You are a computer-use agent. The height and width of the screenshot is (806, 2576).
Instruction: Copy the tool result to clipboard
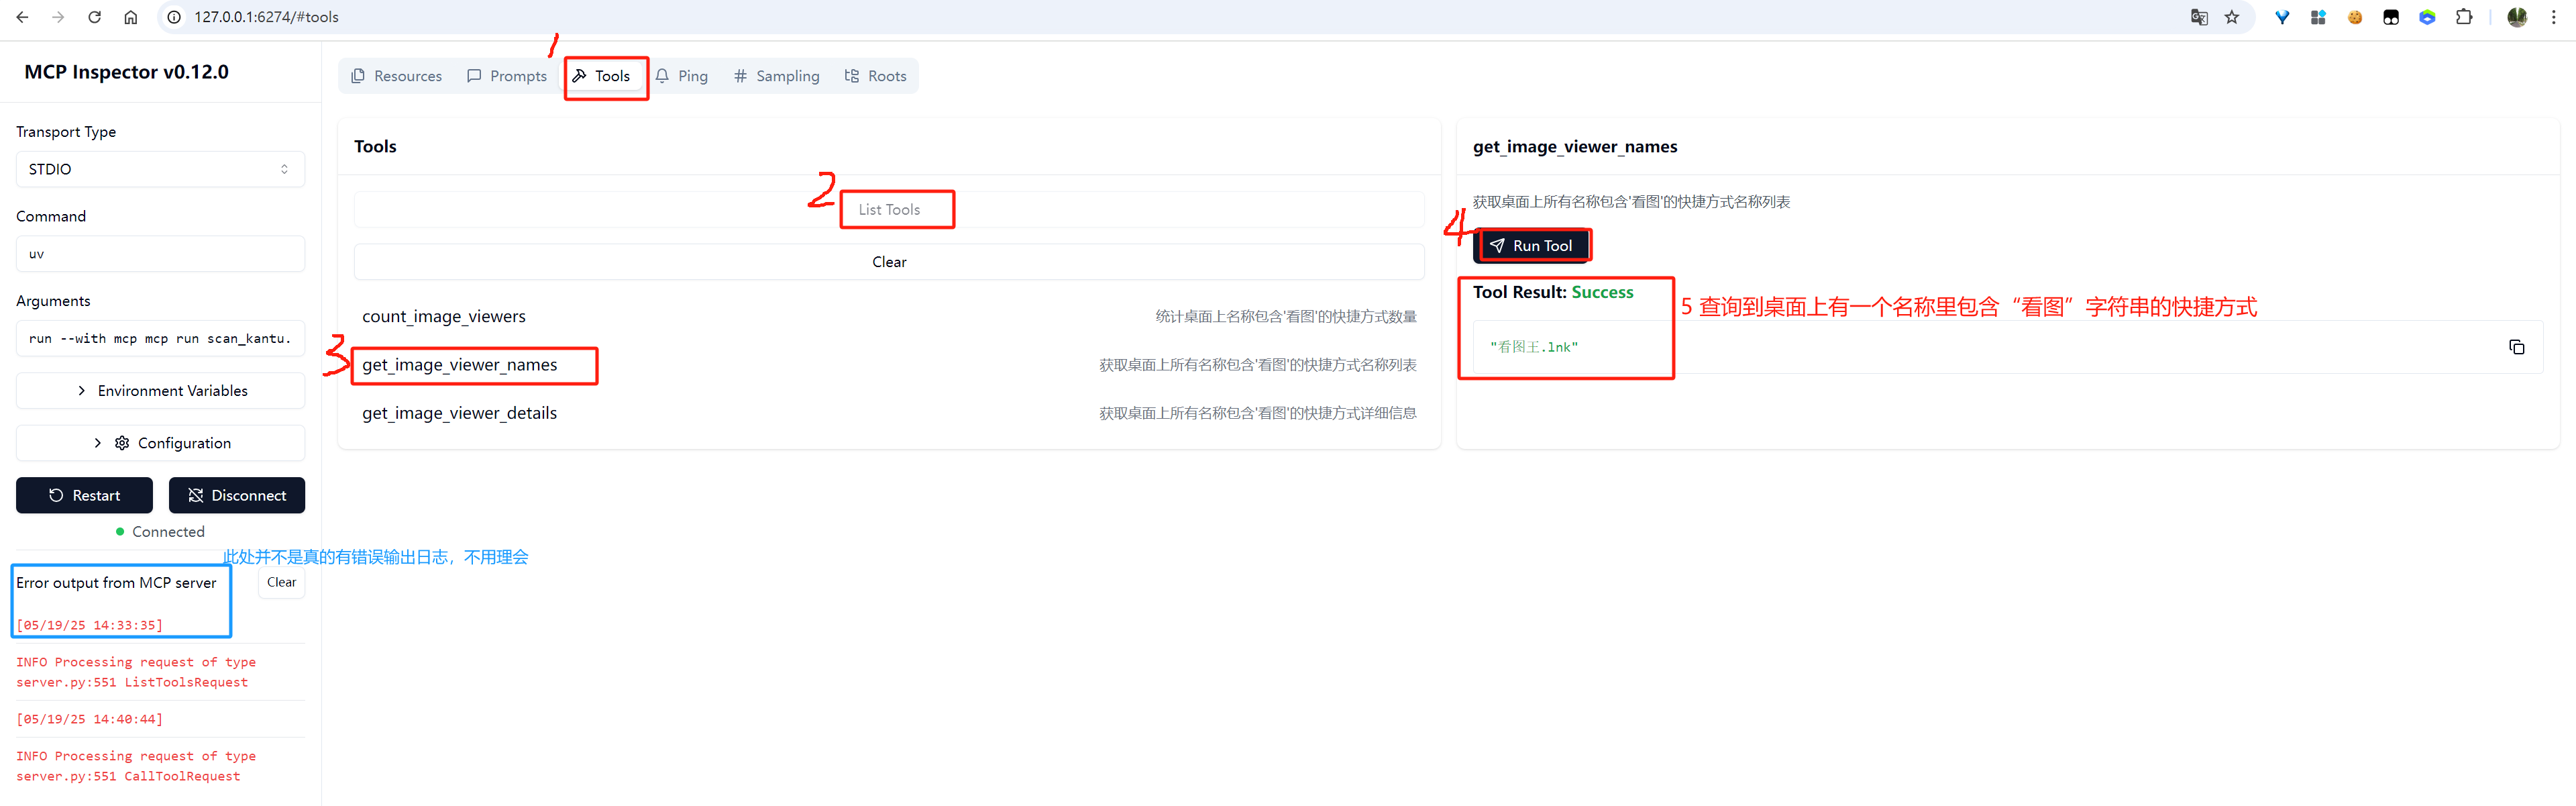(x=2516, y=347)
